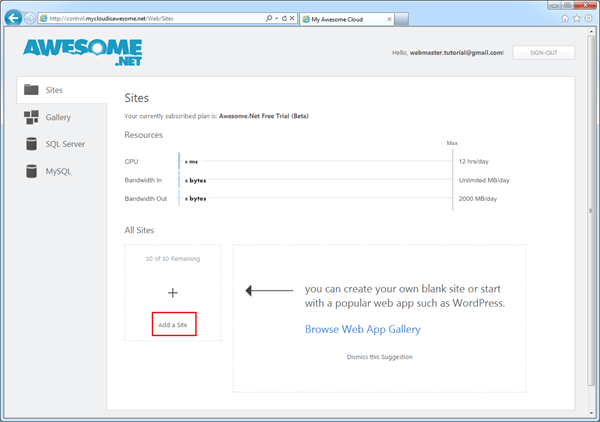
Task: Click the scrollbar up arrow
Action: (590, 32)
